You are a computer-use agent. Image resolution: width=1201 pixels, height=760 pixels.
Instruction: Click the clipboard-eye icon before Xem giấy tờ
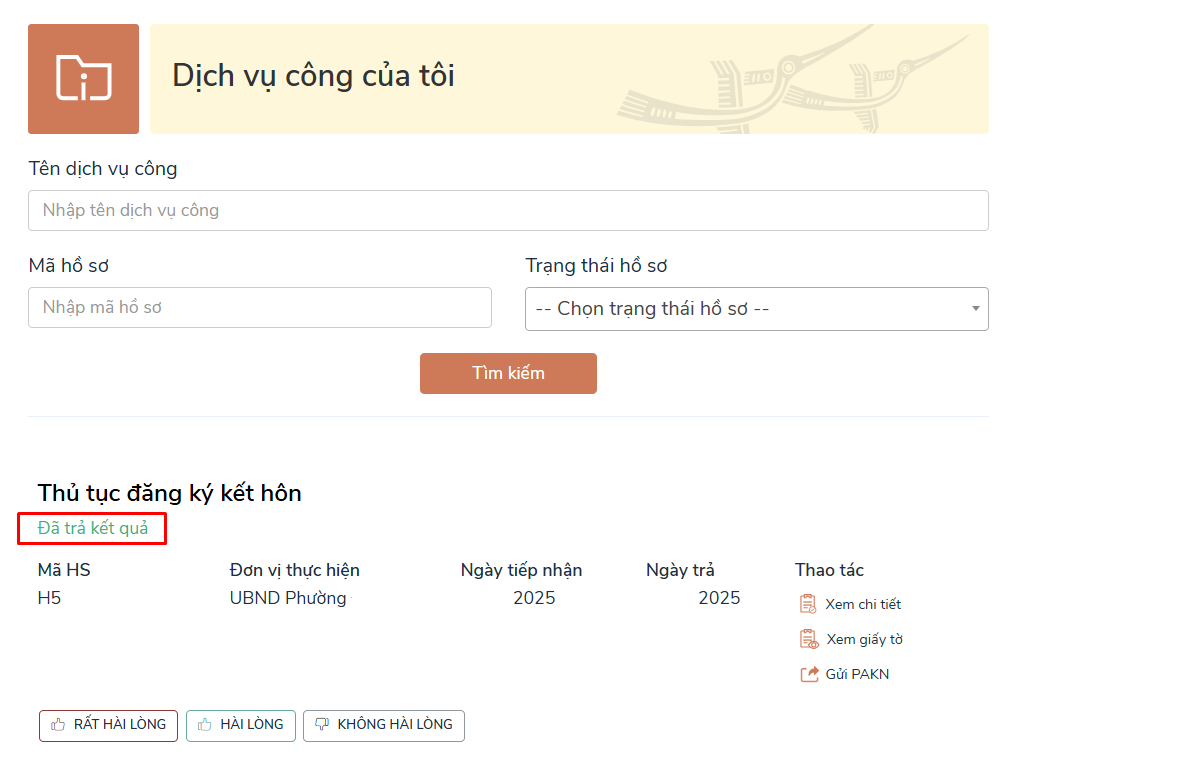coord(807,638)
